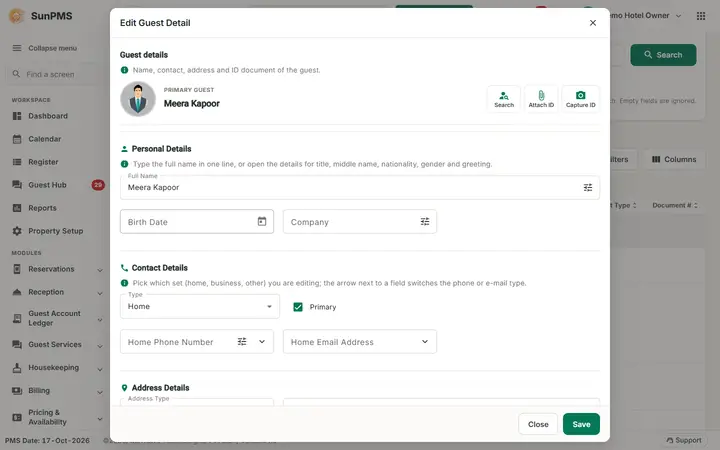Click the SunPMS logo icon
This screenshot has height=450, width=720.
[17, 16]
